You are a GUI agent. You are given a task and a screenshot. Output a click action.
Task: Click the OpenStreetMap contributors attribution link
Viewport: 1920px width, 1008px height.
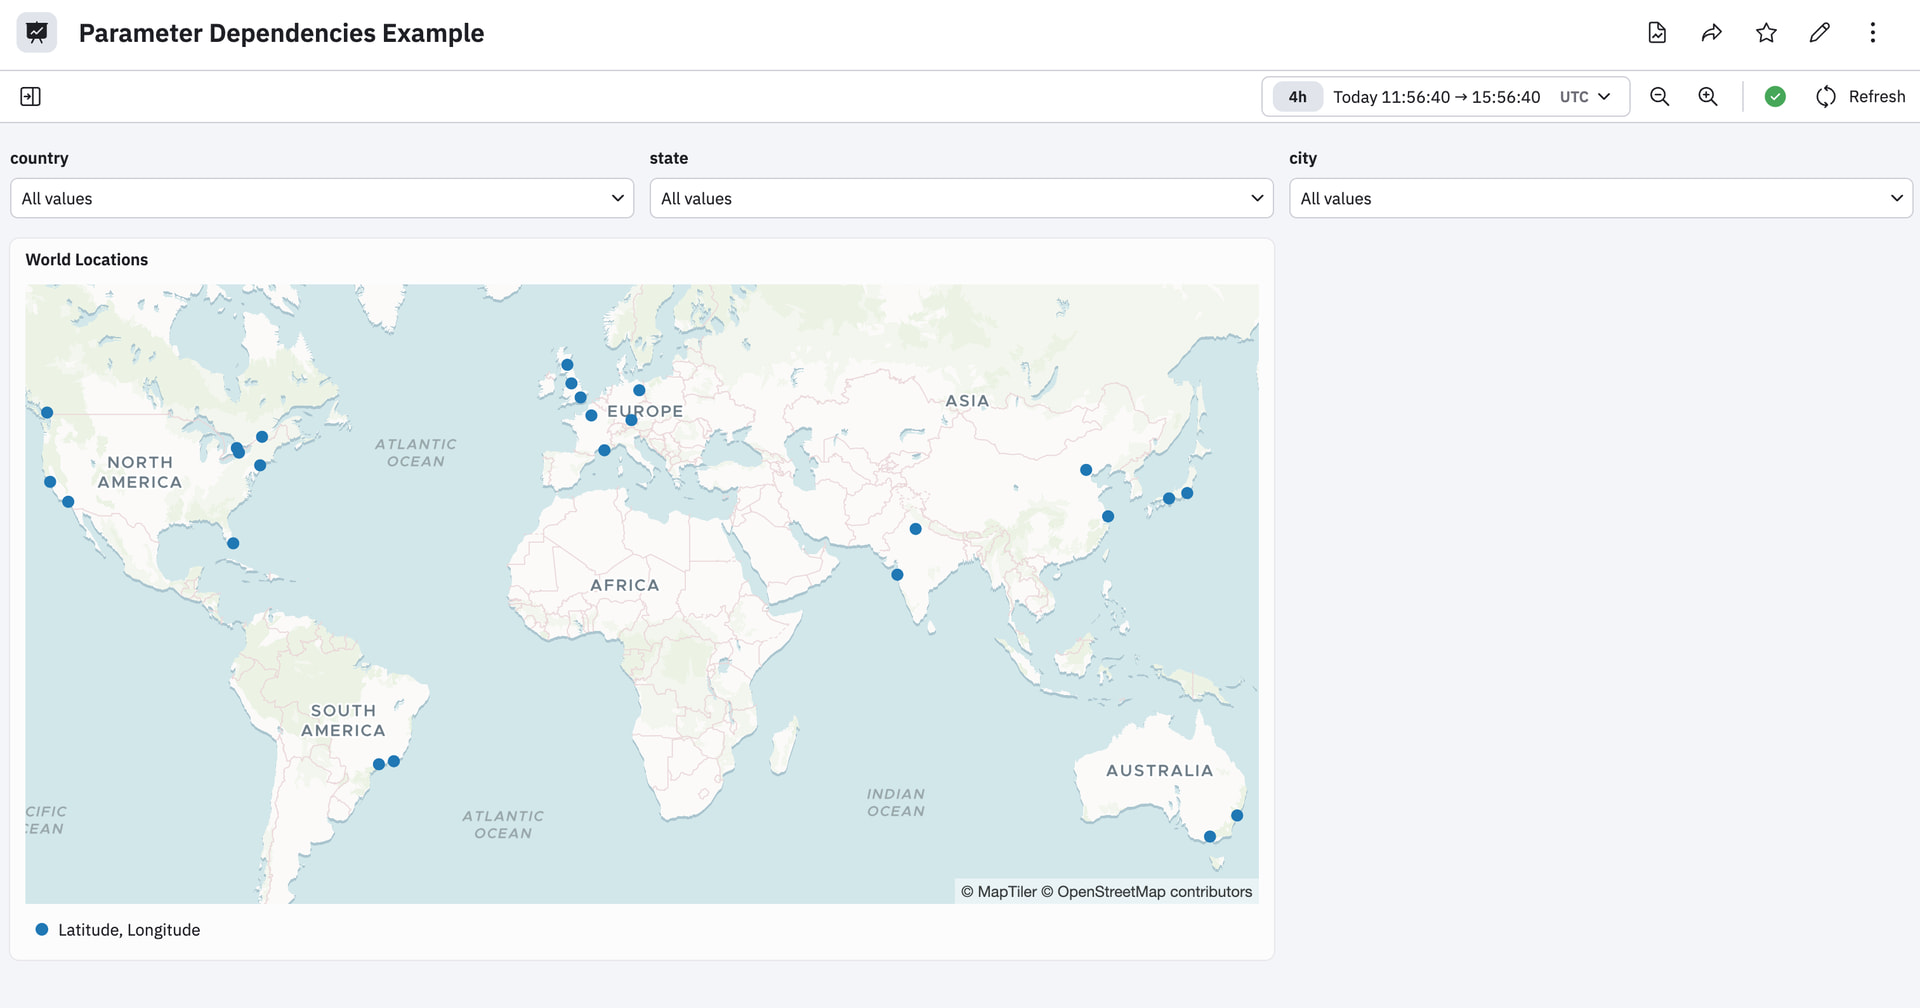[x=1154, y=892]
